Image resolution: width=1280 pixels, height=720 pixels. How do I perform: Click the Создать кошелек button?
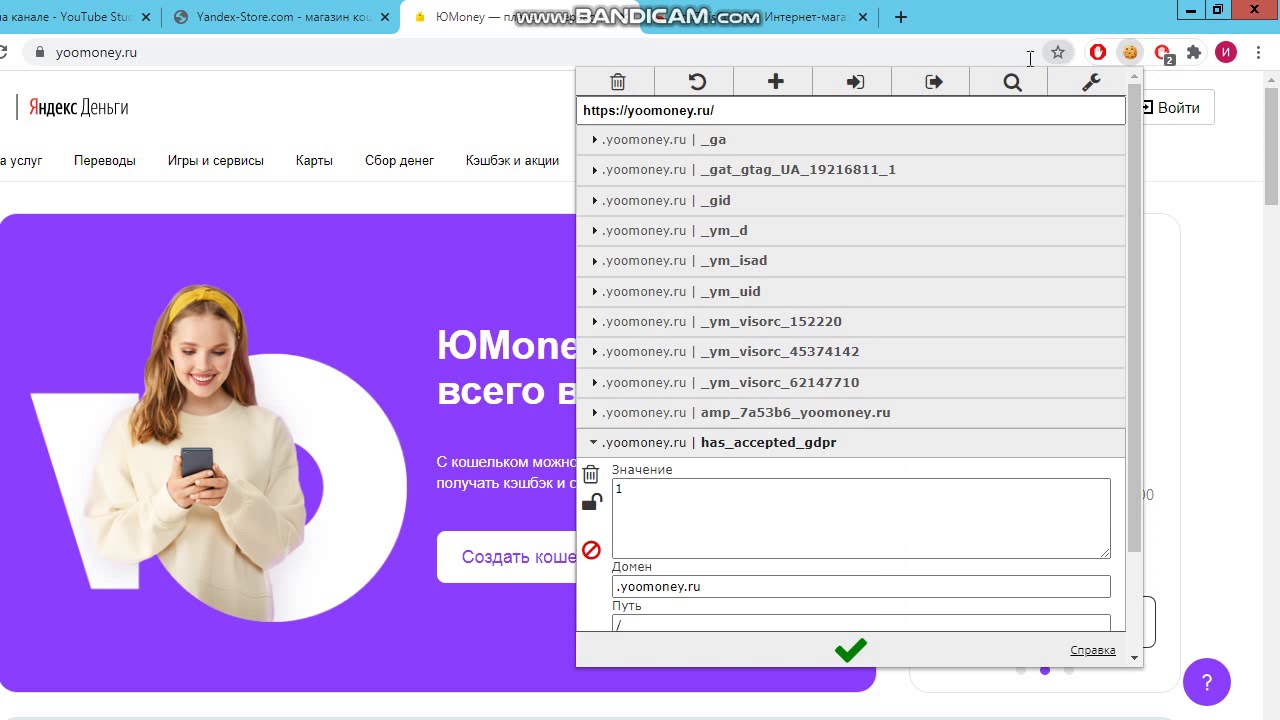coord(507,557)
